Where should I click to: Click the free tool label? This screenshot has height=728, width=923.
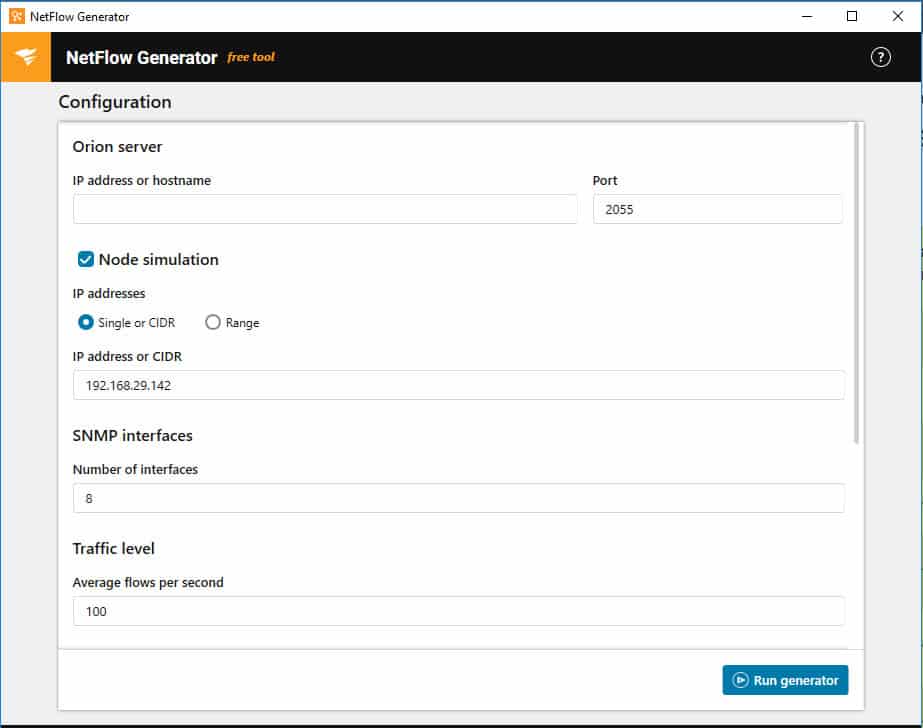251,57
